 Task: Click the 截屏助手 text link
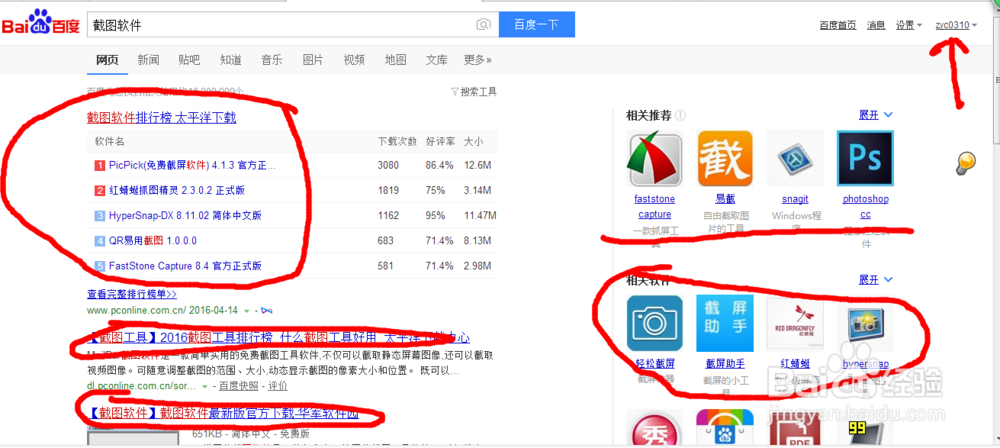725,364
